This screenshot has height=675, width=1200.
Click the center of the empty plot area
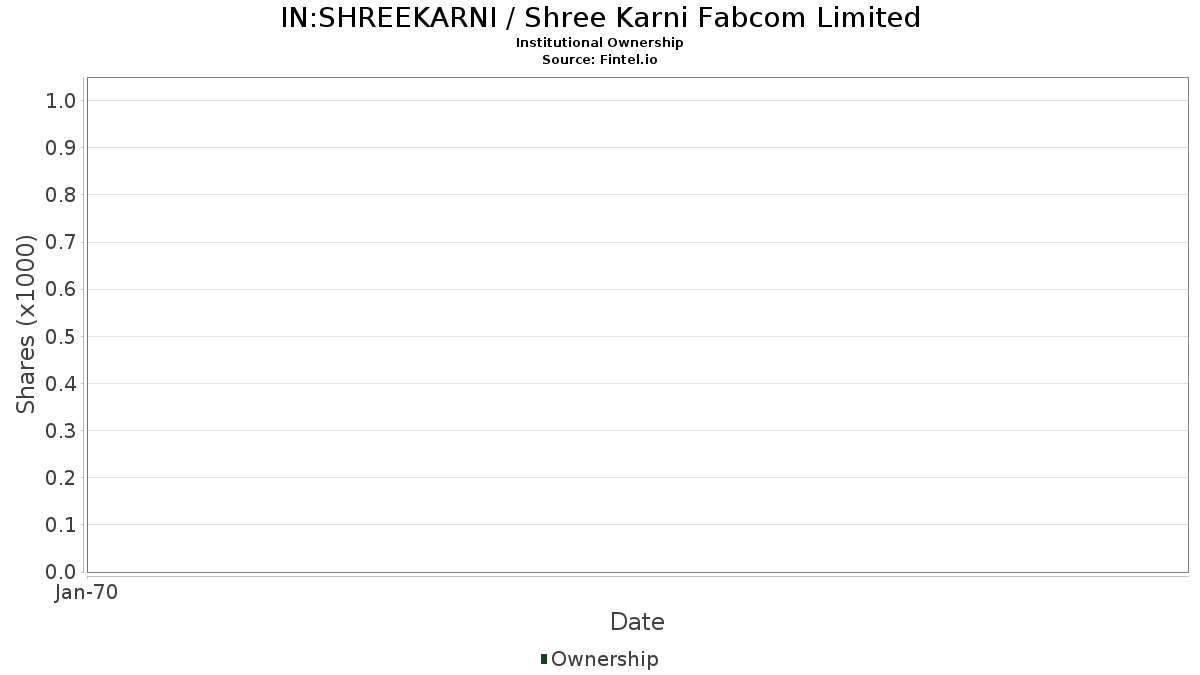[637, 324]
